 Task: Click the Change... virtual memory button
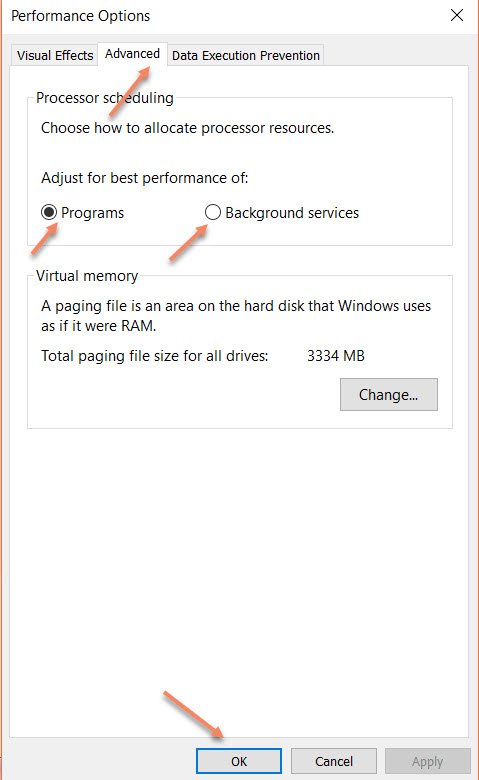(x=388, y=394)
